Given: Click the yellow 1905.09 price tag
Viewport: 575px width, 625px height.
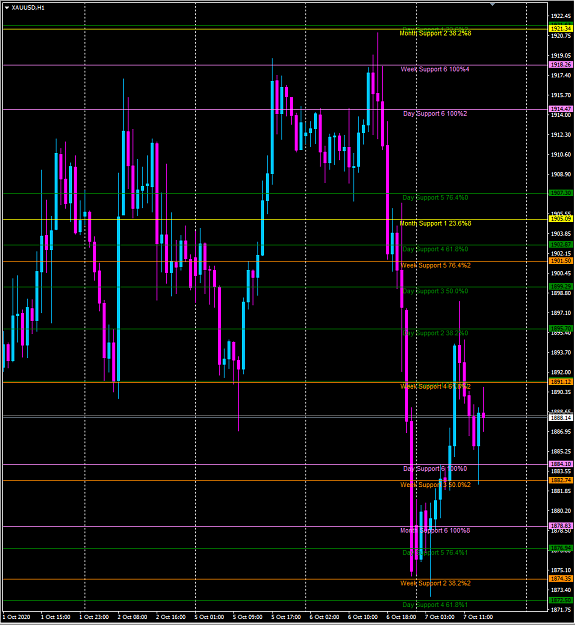Looking at the screenshot, I should (x=561, y=219).
